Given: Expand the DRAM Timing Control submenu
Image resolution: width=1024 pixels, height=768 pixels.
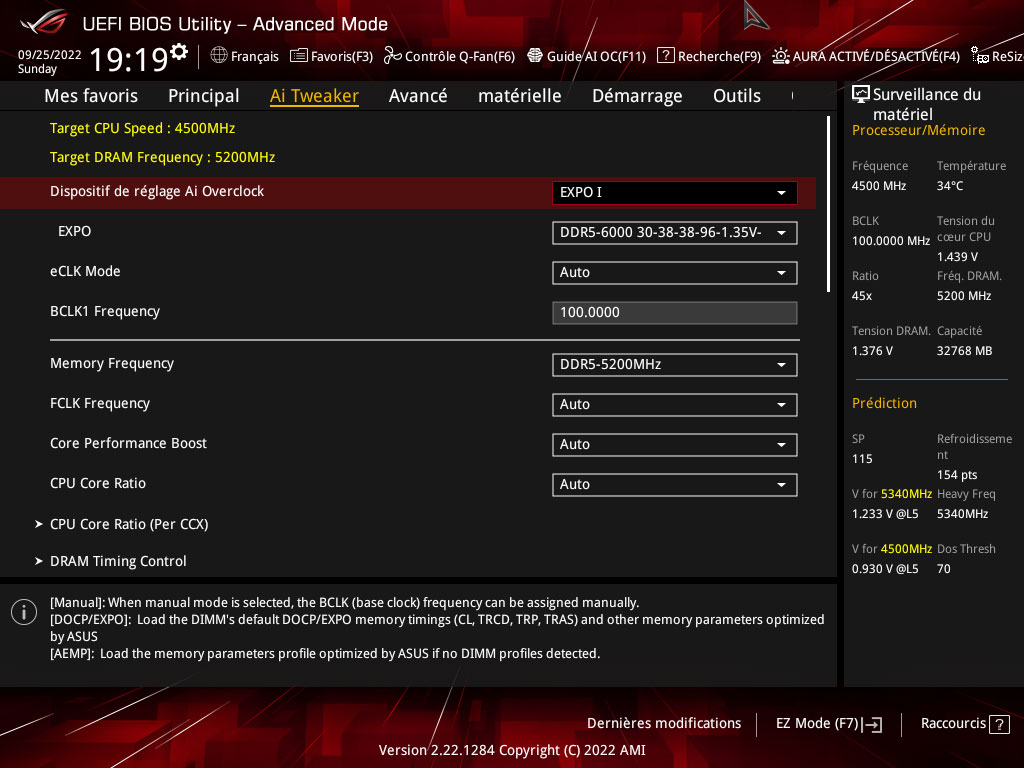Looking at the screenshot, I should (118, 561).
